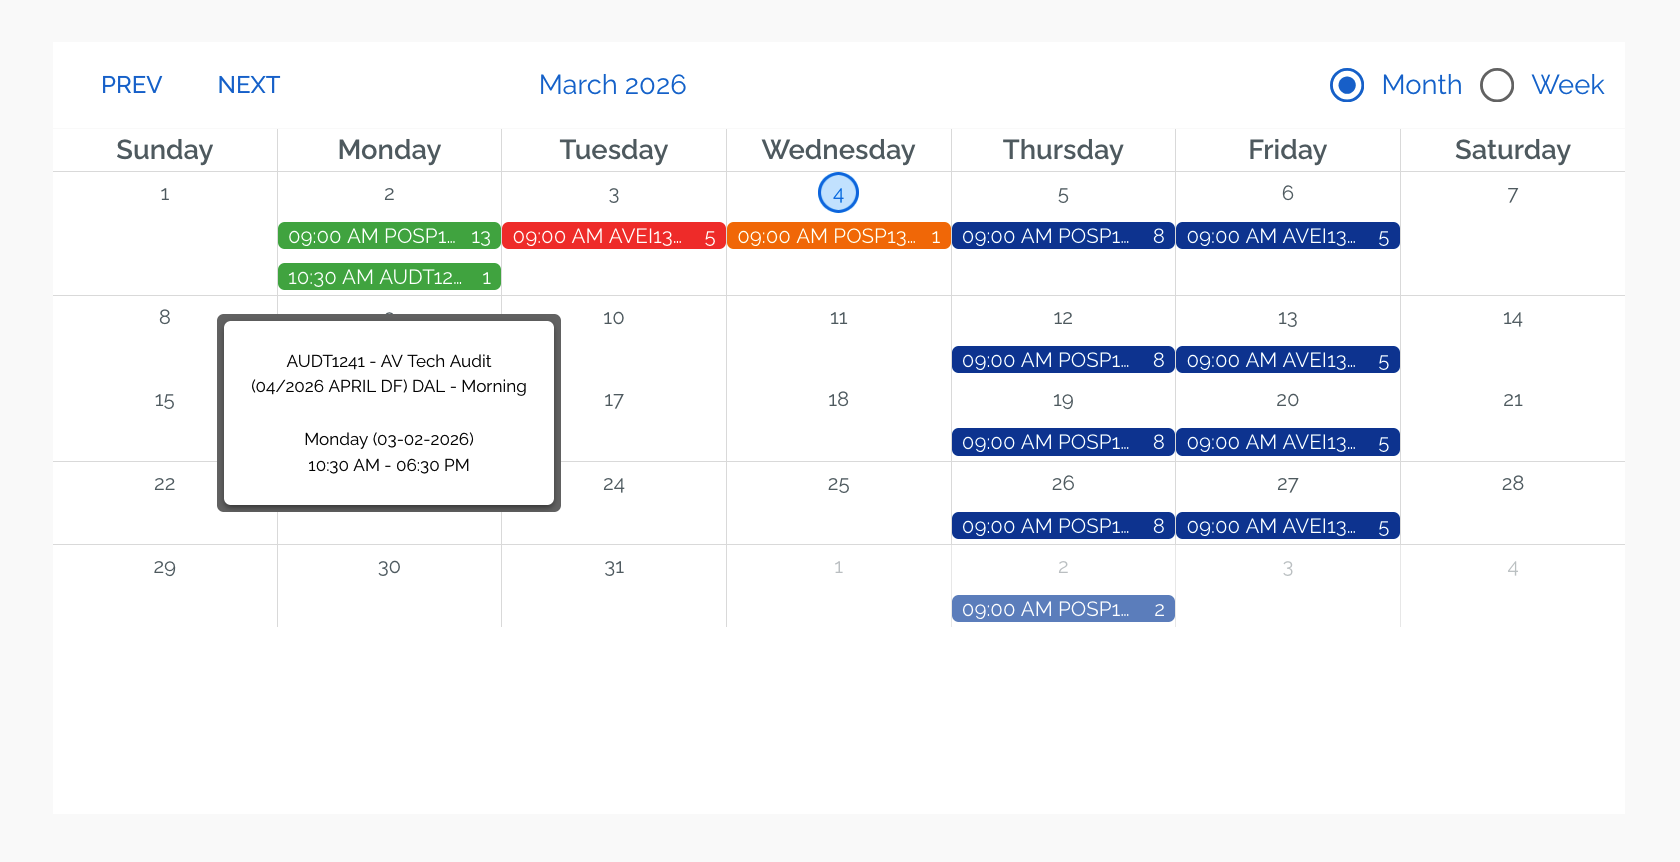
Task: Open the light blue POSP1 event on April 2
Action: click(x=1063, y=608)
